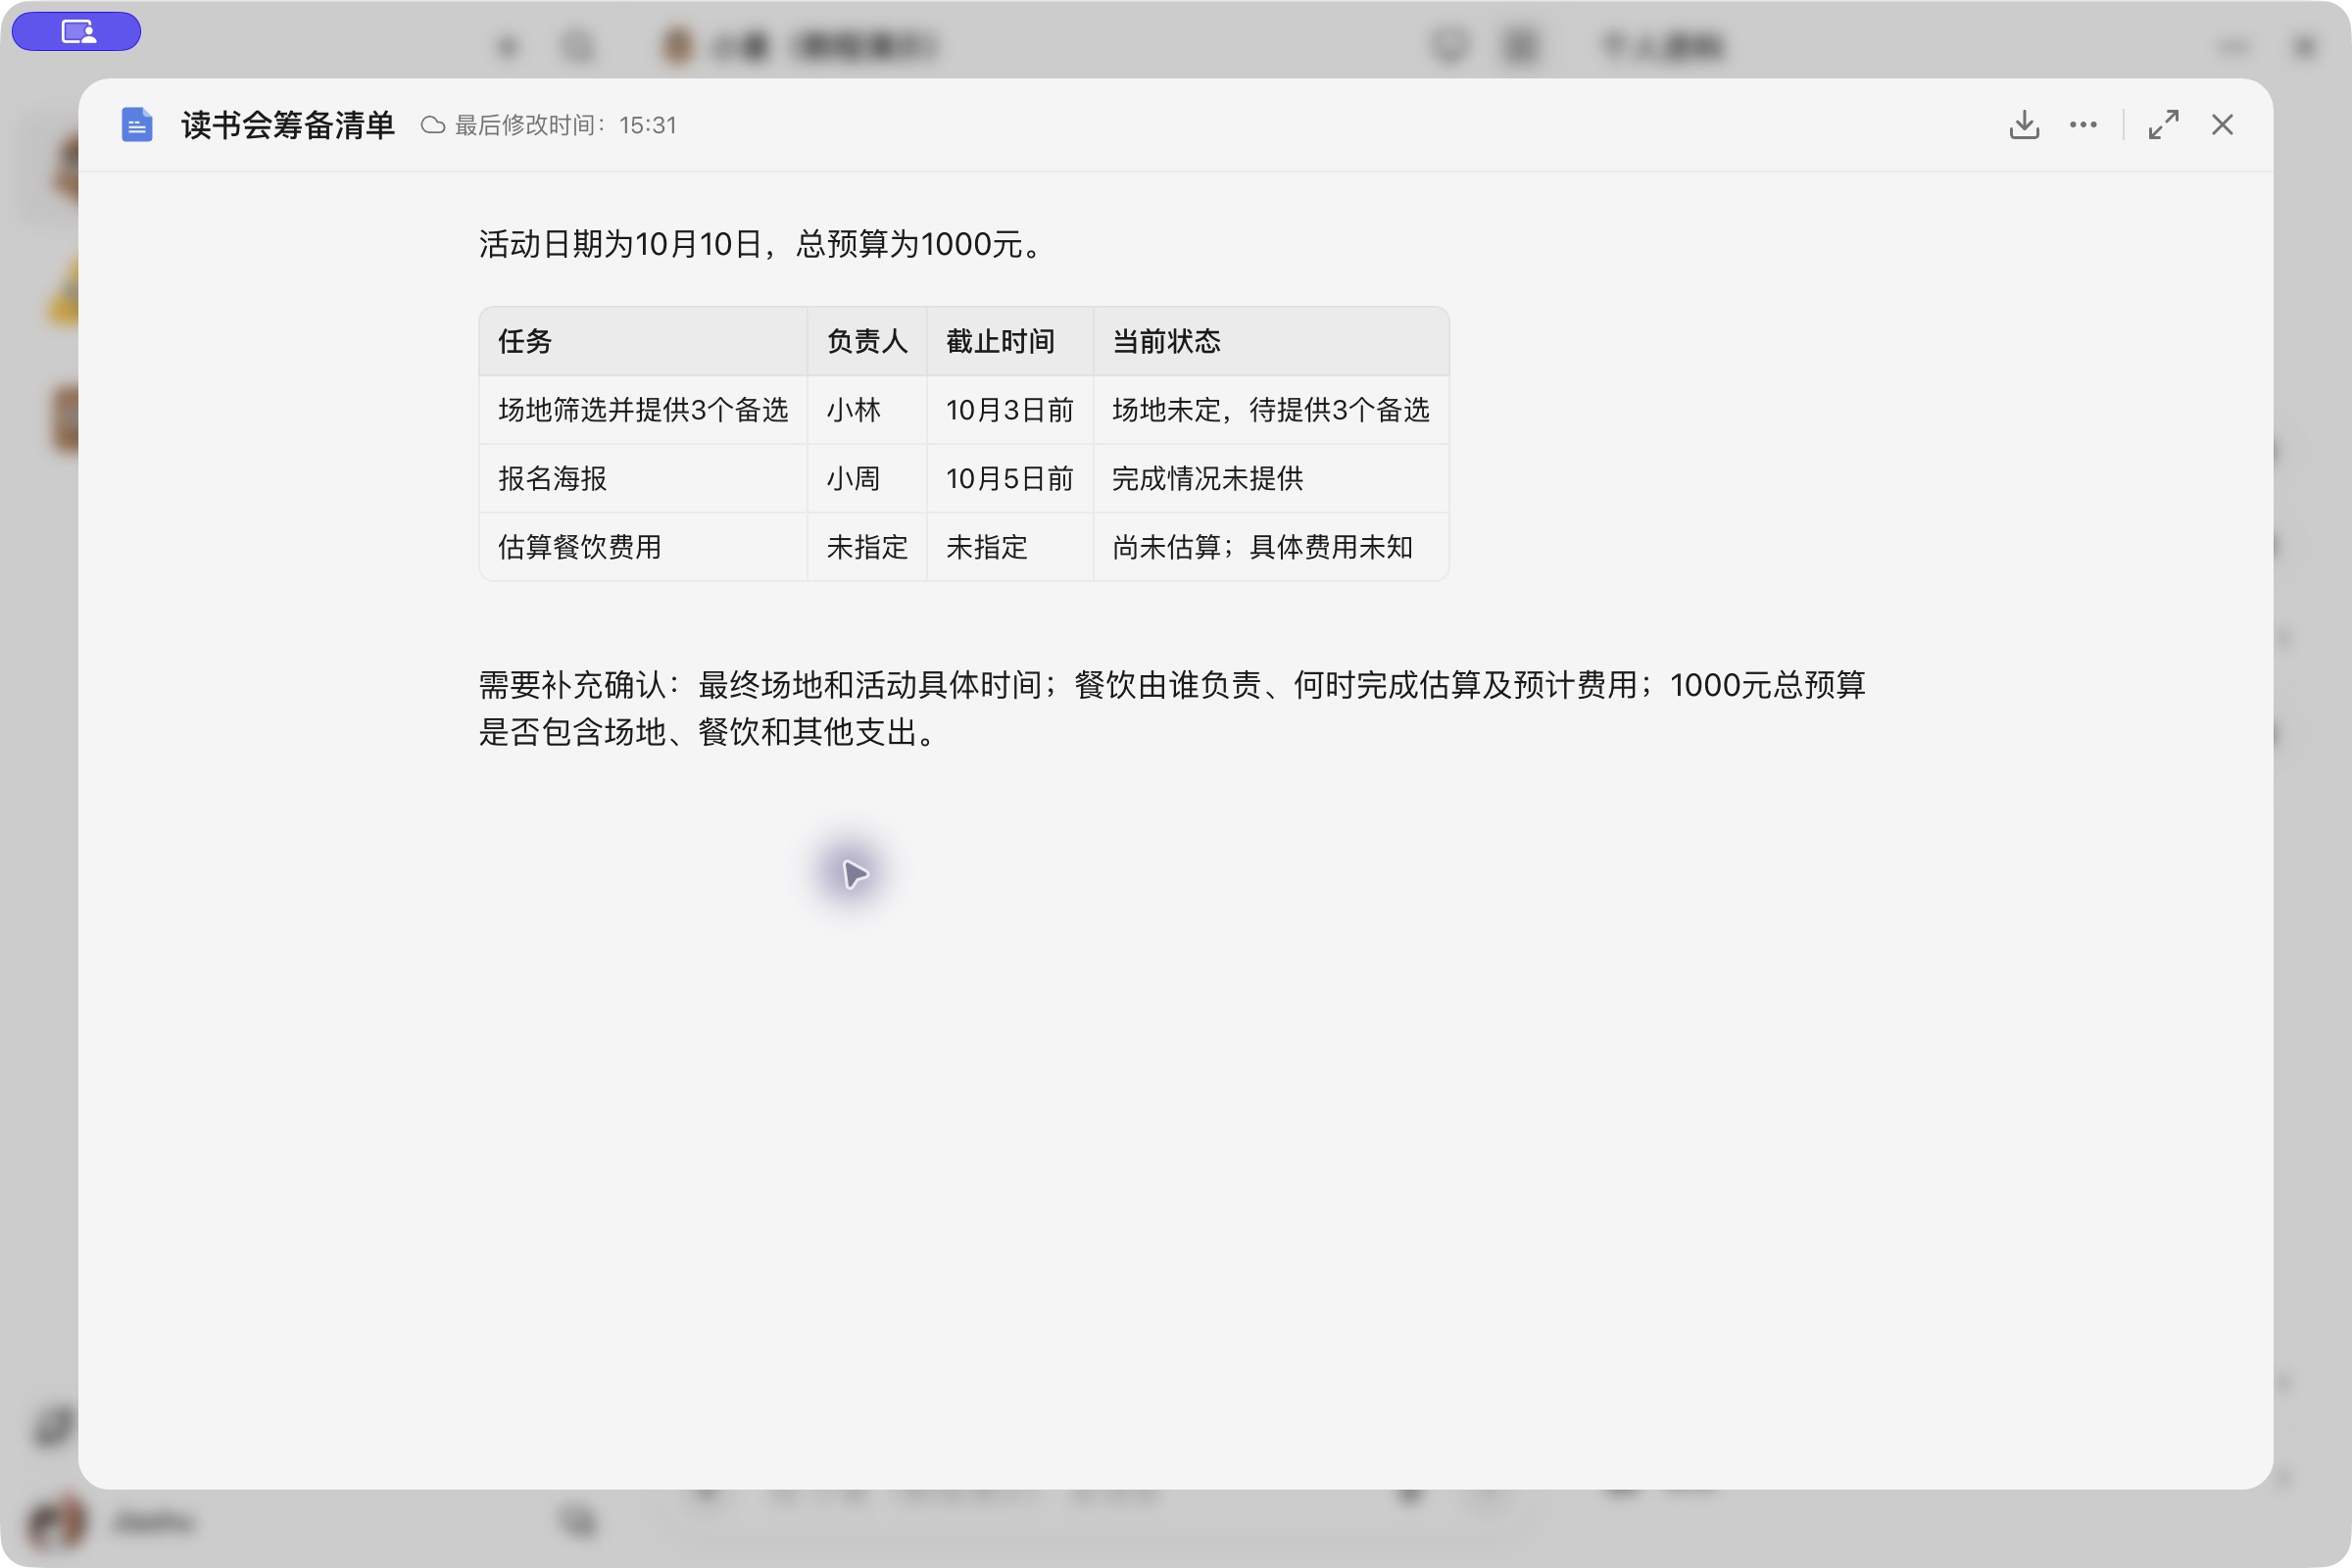2352x1568 pixels.
Task: Click the purple screen-share indicator pill
Action: point(76,31)
